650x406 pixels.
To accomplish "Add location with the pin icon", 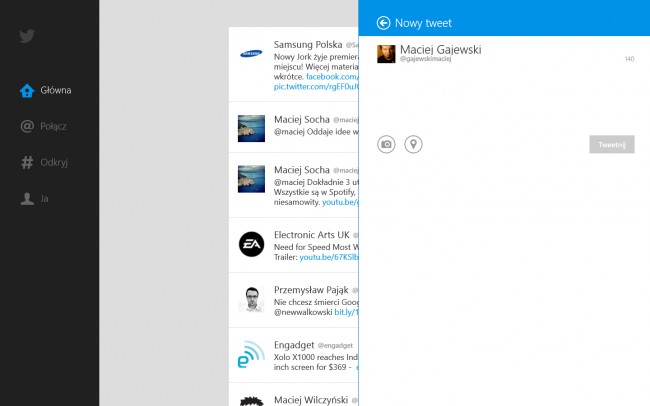I will tap(413, 144).
